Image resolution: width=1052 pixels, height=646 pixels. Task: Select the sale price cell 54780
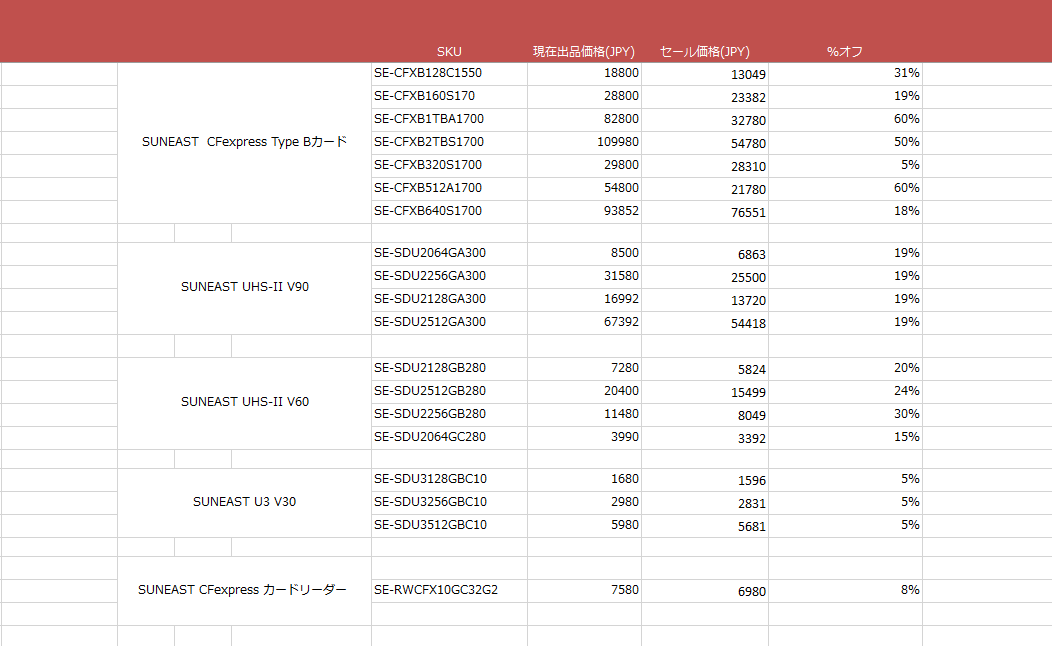click(705, 143)
